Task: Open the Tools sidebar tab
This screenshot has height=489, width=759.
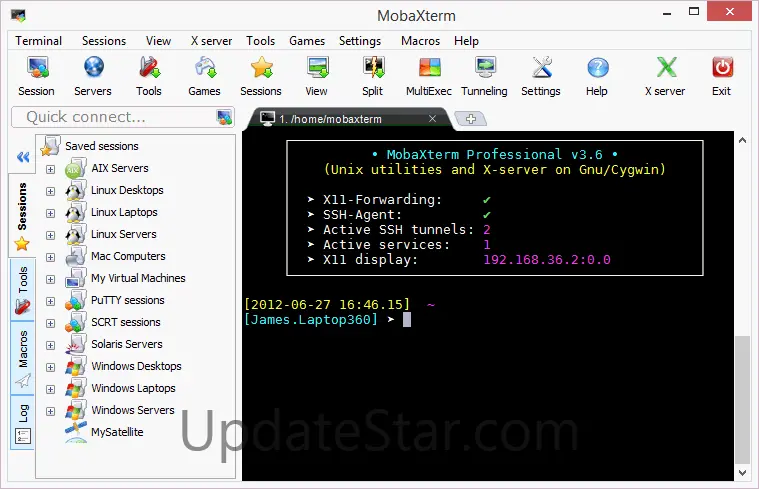Action: pos(22,290)
